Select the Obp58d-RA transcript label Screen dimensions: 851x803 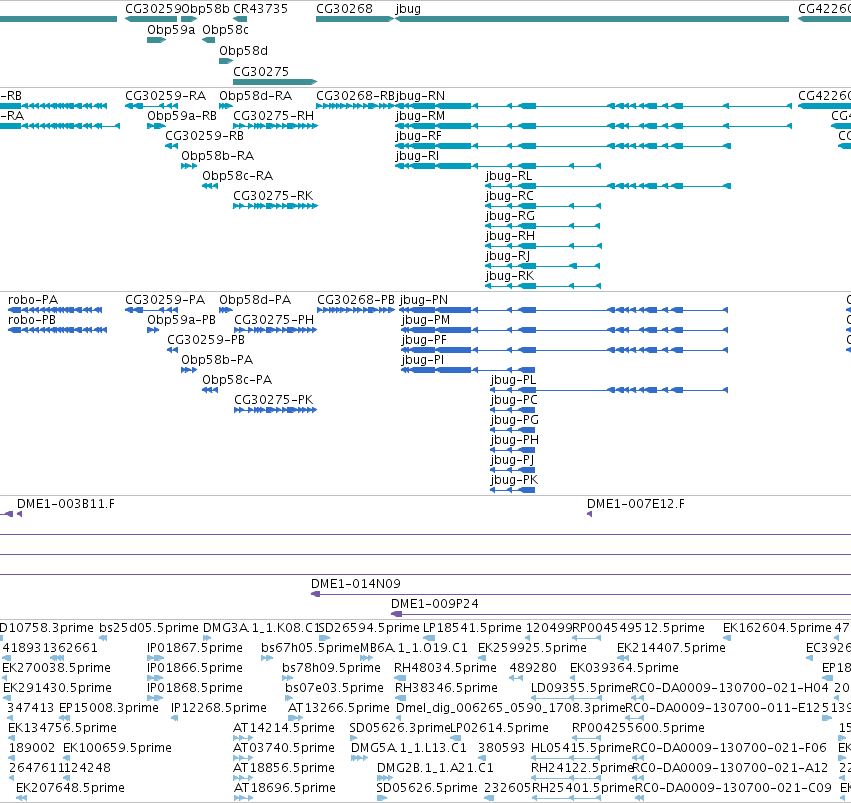(x=256, y=95)
